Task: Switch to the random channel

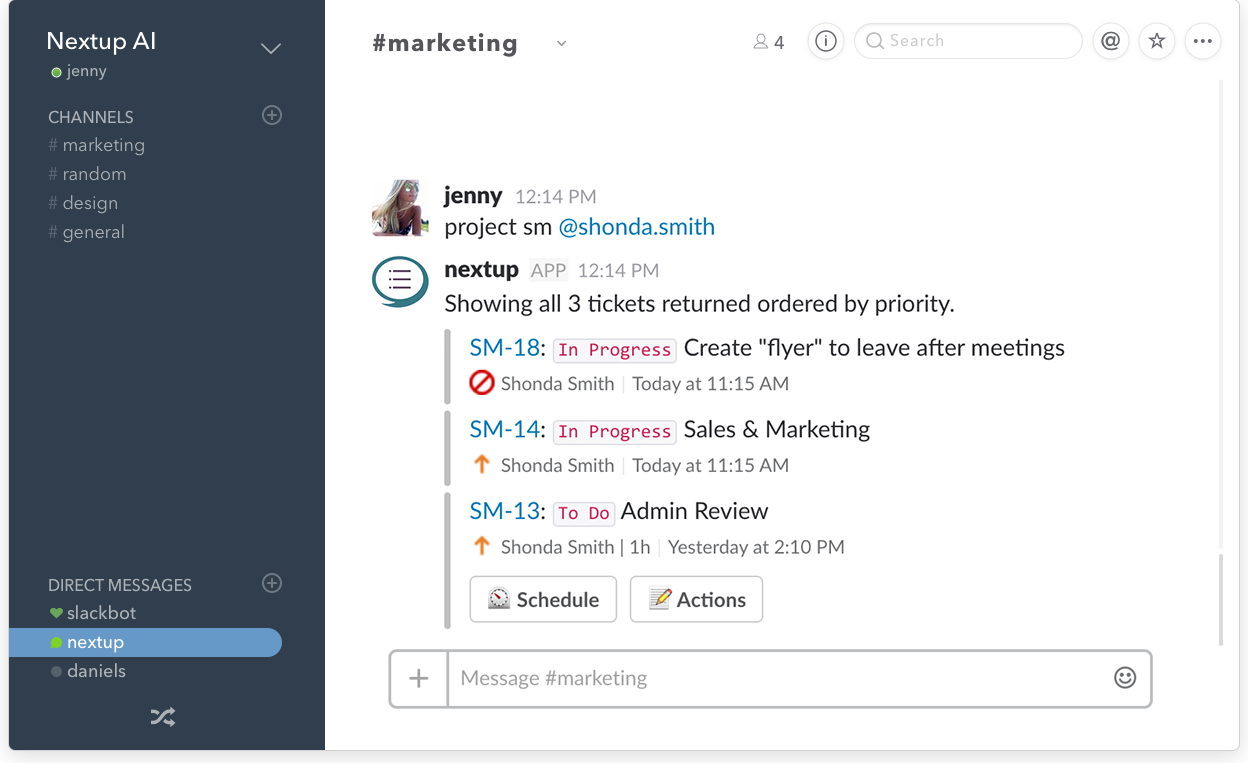Action: pyautogui.click(x=93, y=174)
